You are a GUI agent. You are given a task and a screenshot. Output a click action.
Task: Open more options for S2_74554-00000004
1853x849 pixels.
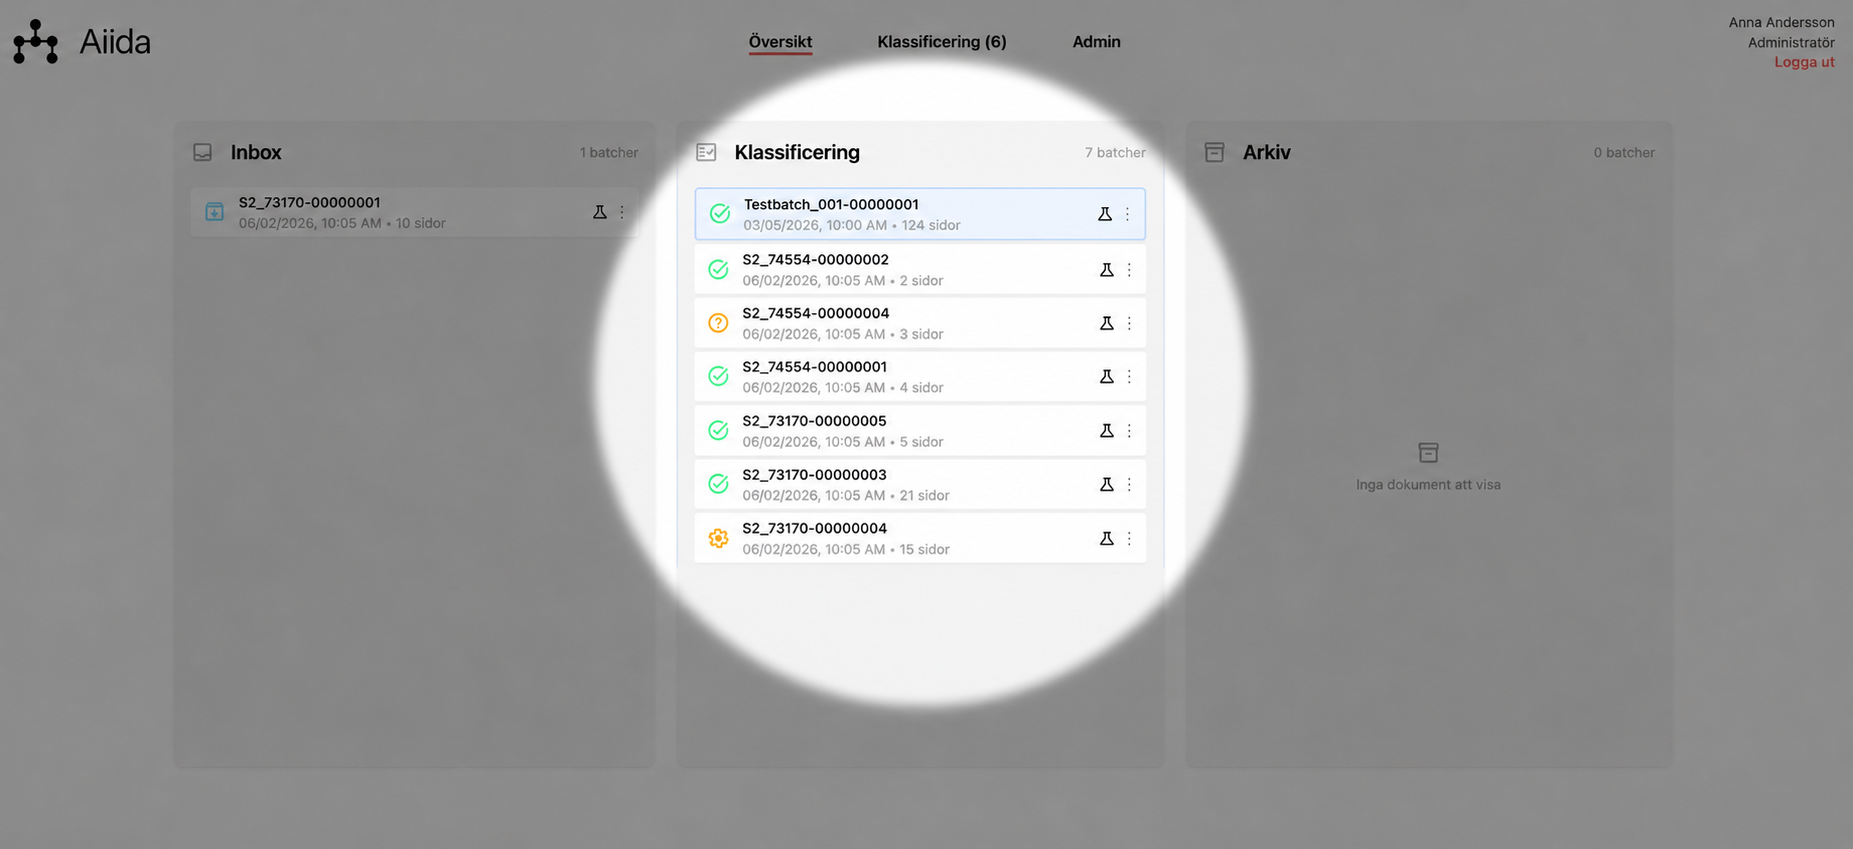tap(1129, 323)
